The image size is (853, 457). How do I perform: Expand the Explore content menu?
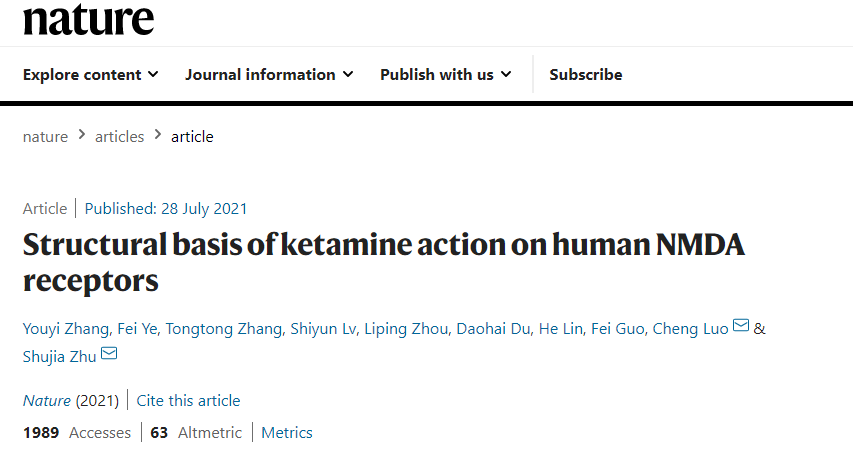pyautogui.click(x=90, y=74)
